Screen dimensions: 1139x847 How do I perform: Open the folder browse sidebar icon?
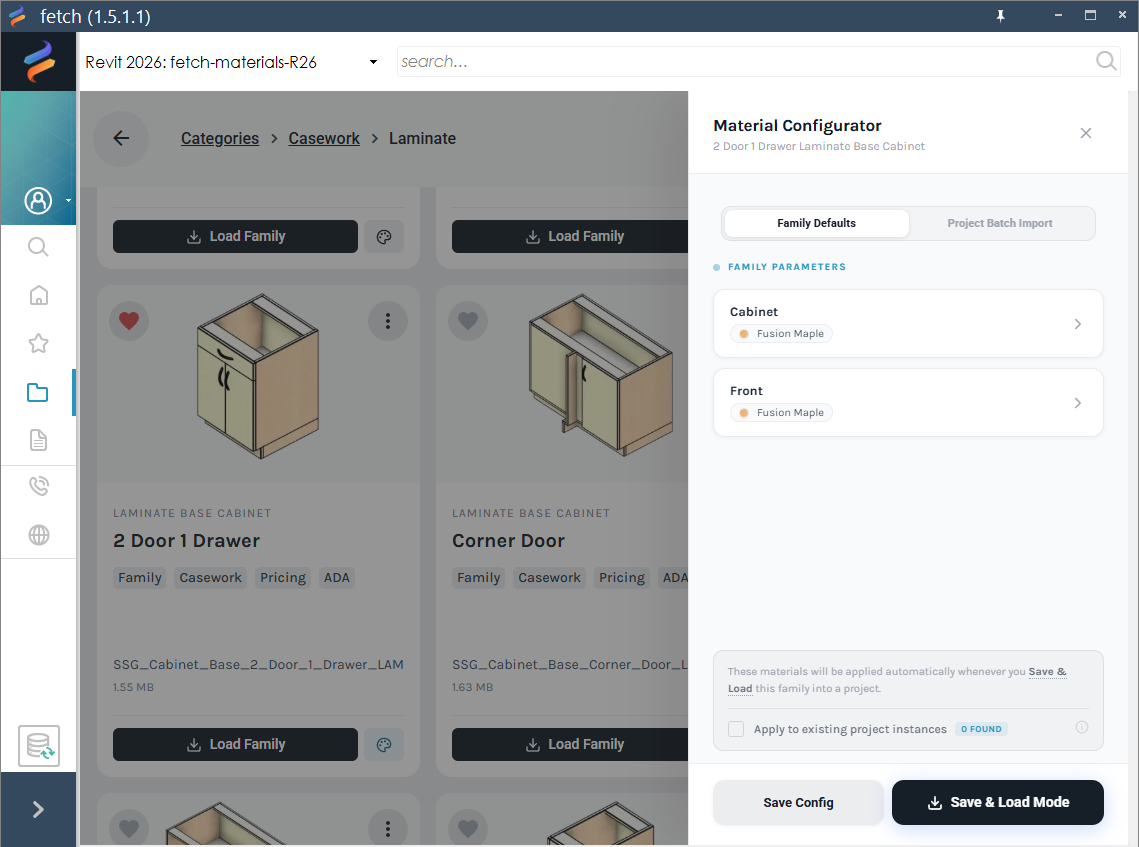coord(38,392)
